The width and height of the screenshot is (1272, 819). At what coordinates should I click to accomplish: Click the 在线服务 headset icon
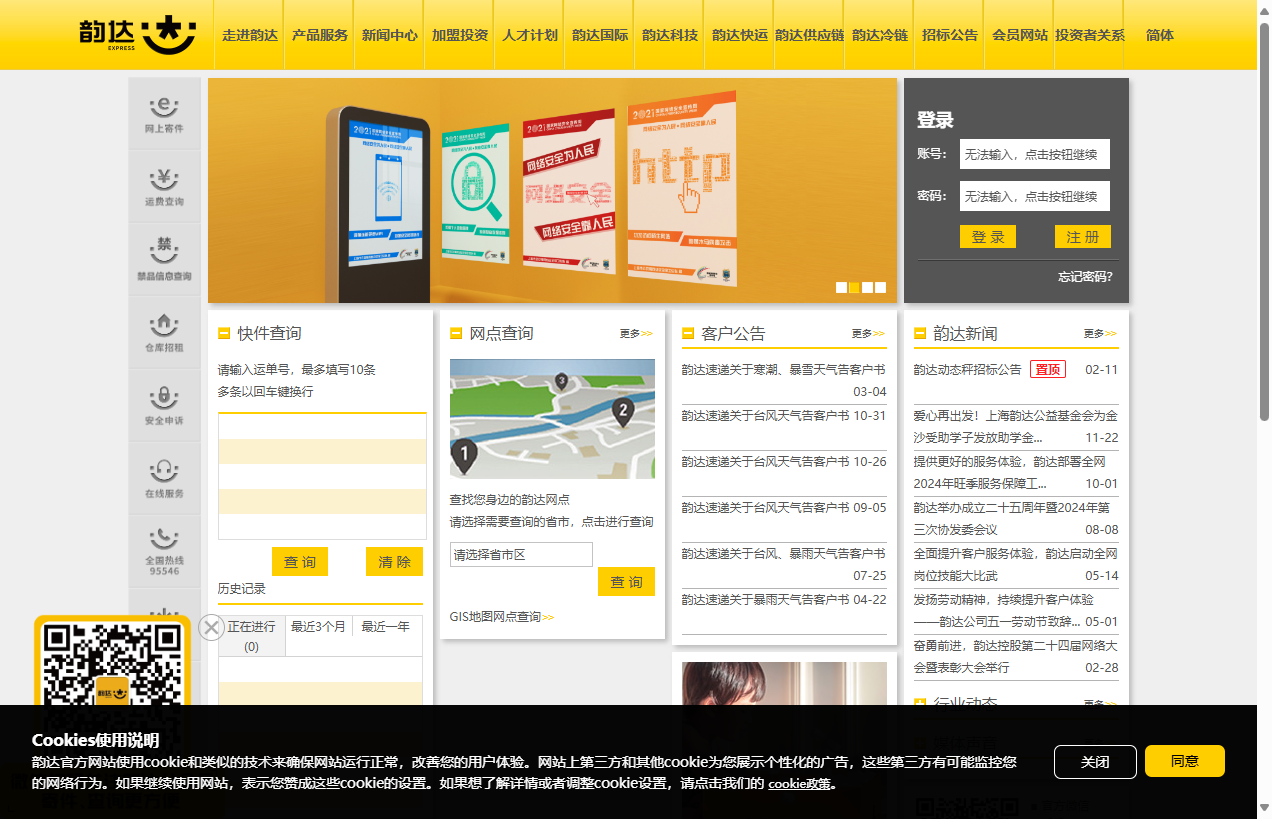tap(164, 479)
